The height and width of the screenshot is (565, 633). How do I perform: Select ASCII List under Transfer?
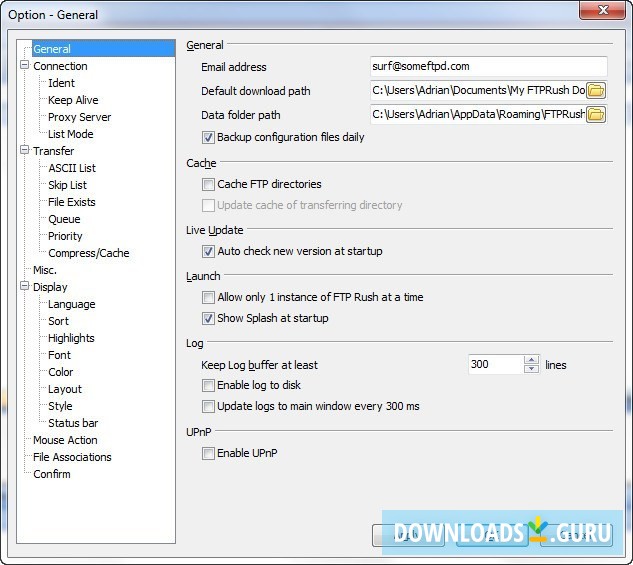click(x=72, y=168)
